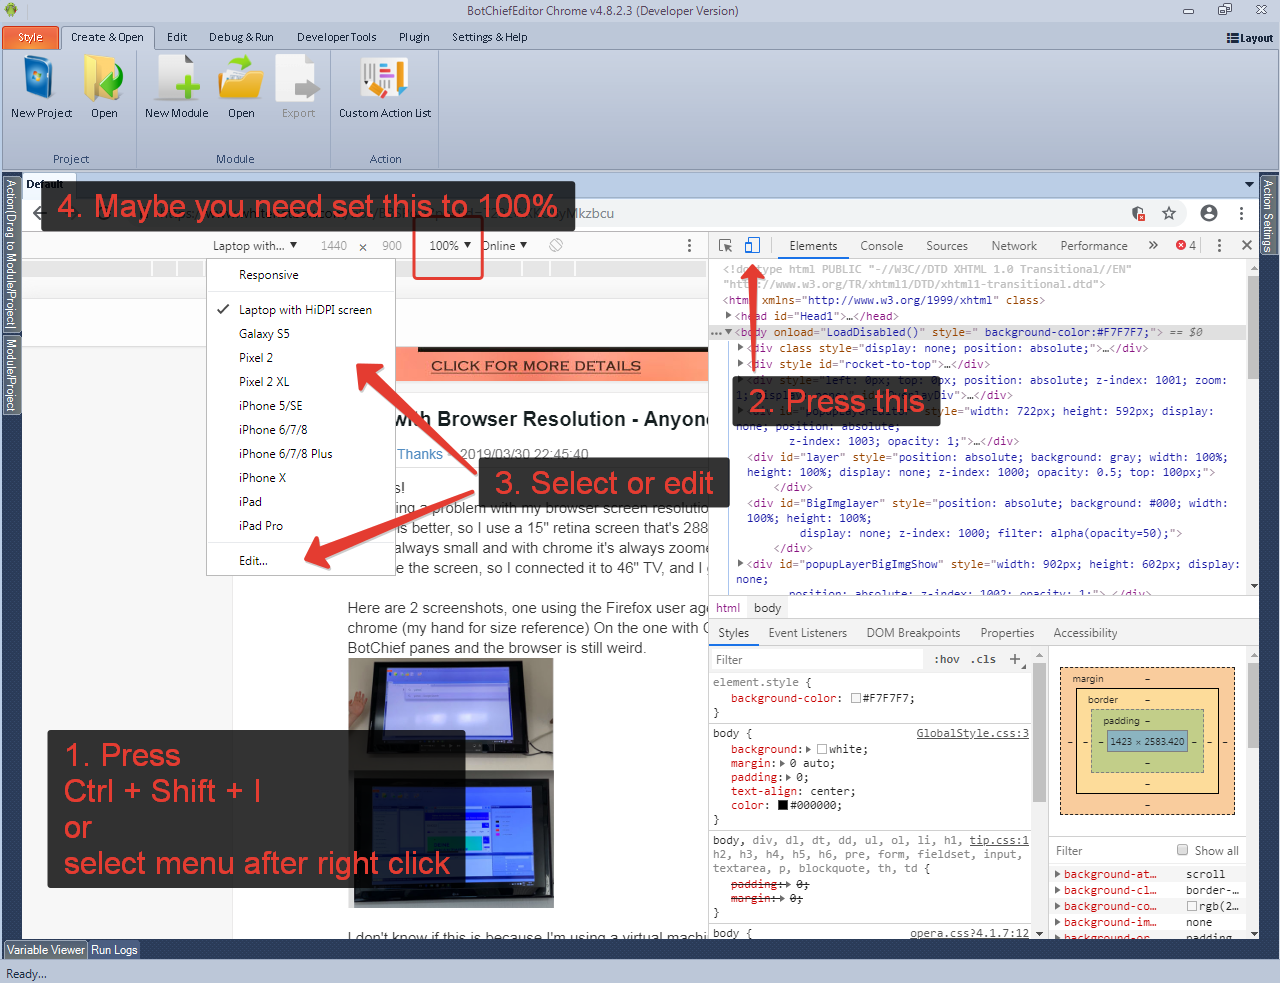
Task: Toggle the .cls classes button
Action: pos(984,659)
